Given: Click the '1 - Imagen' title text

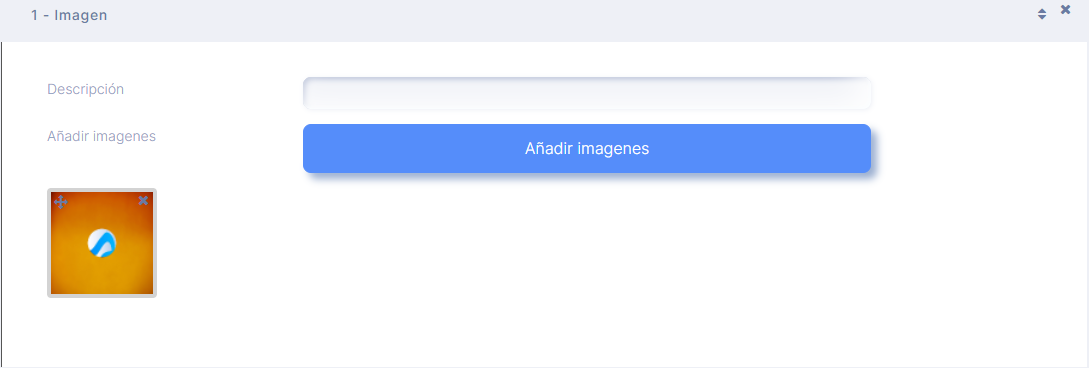Looking at the screenshot, I should (x=69, y=15).
